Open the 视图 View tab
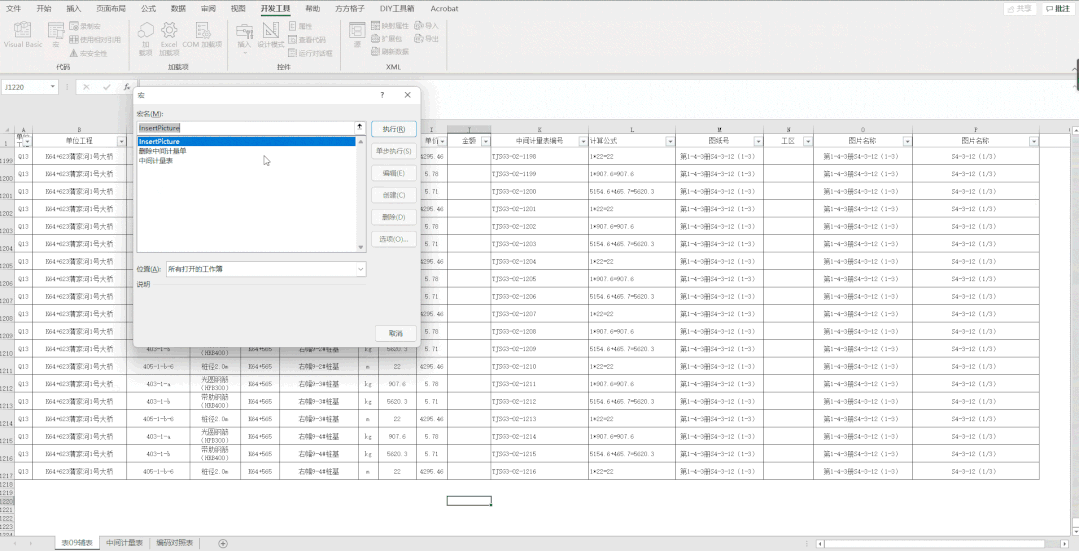This screenshot has height=551, width=1079. pos(238,9)
